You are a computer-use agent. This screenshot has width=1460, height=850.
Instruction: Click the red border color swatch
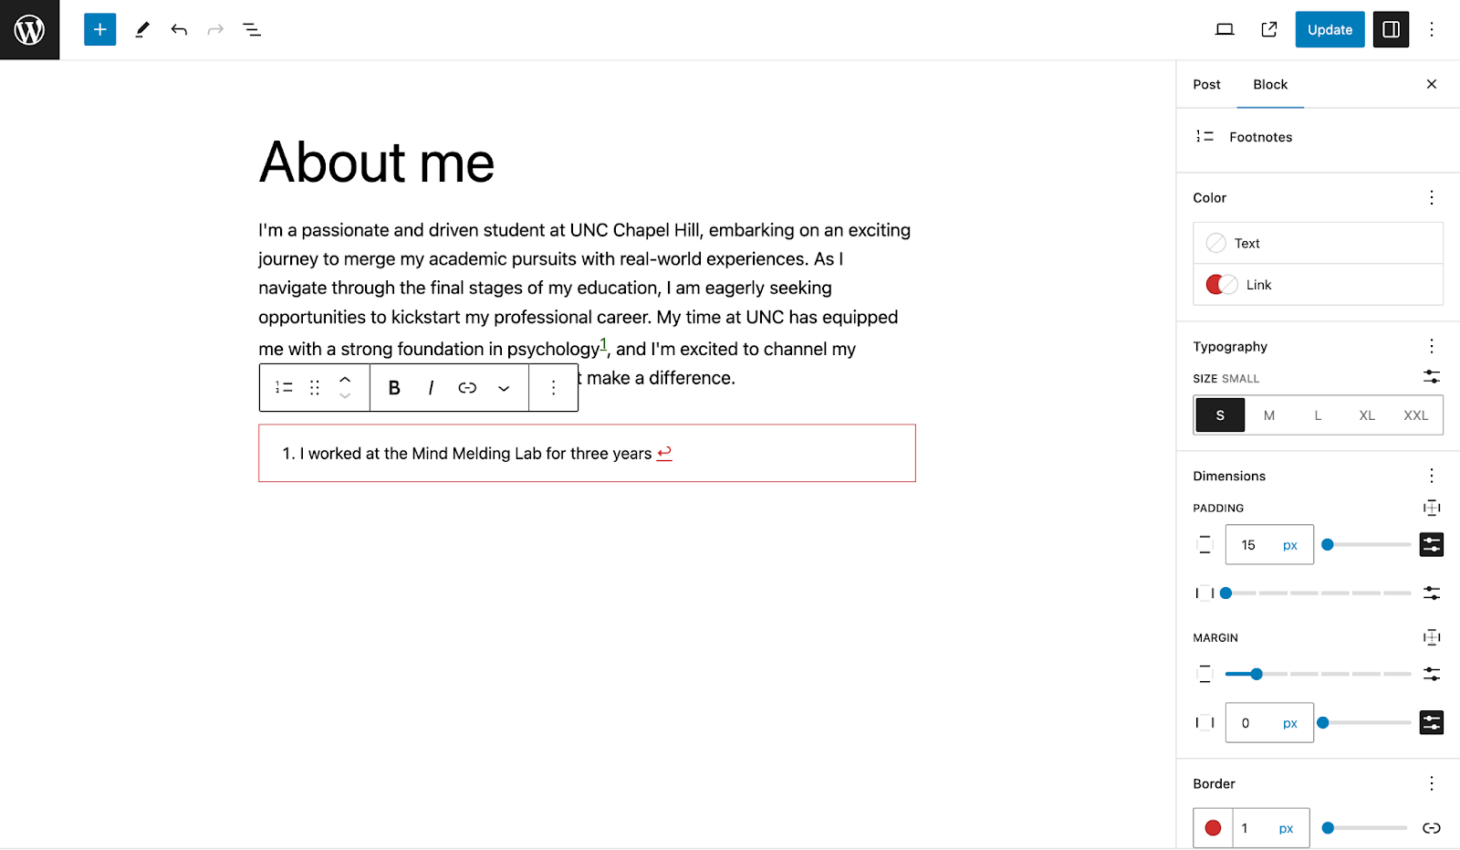(1213, 828)
